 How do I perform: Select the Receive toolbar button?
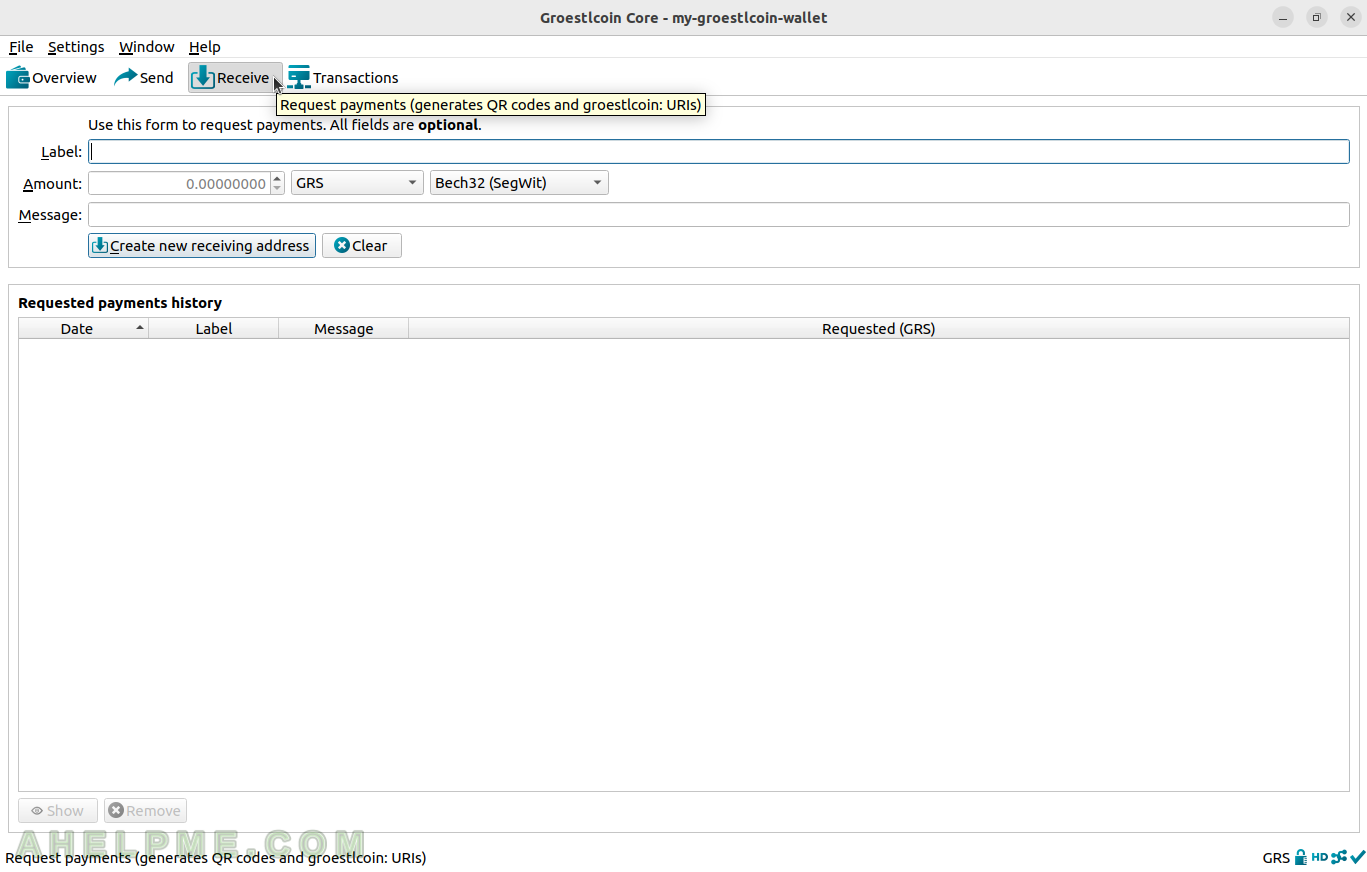(235, 78)
